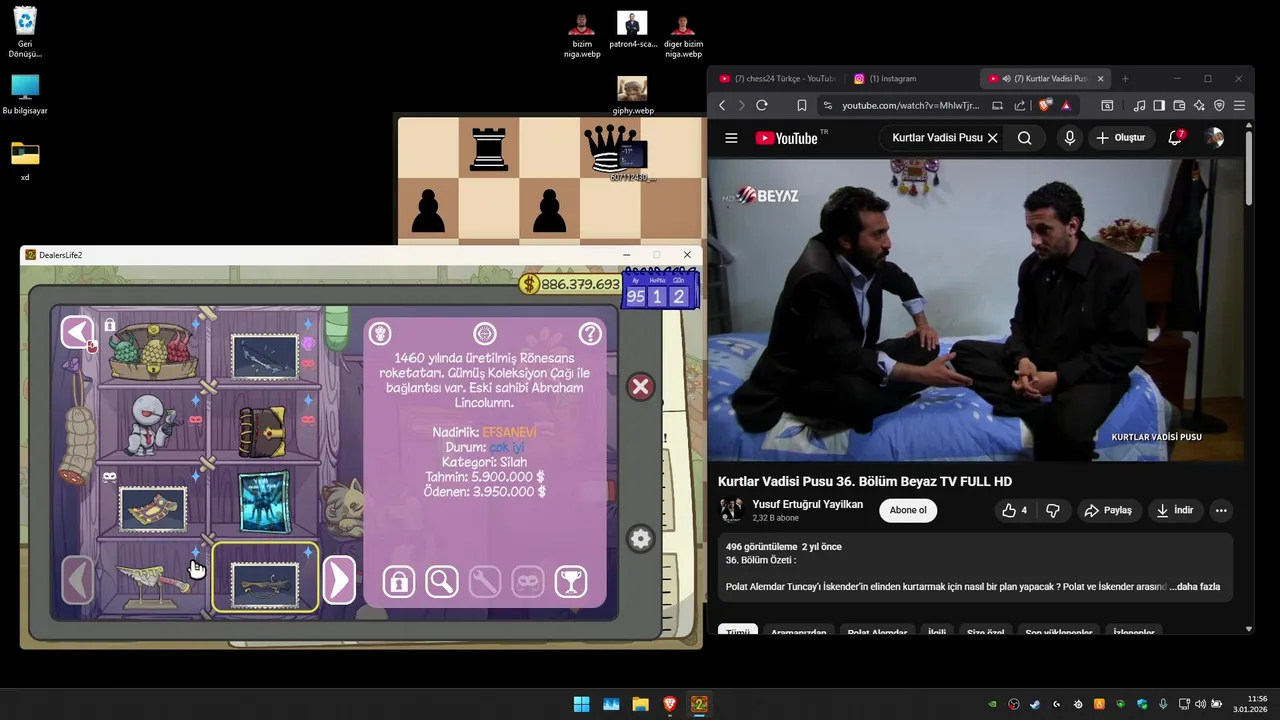1280x720 pixels.
Task: Open File Explorer from taskbar
Action: [x=640, y=704]
